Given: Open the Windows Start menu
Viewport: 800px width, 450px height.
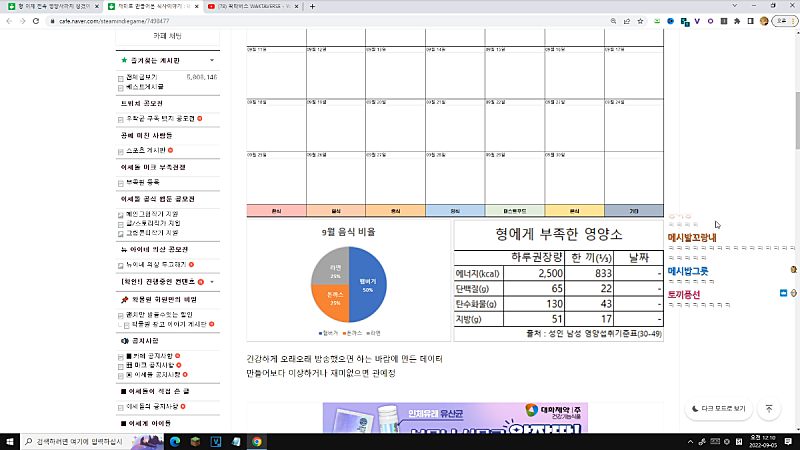Looking at the screenshot, I should click(x=10, y=441).
